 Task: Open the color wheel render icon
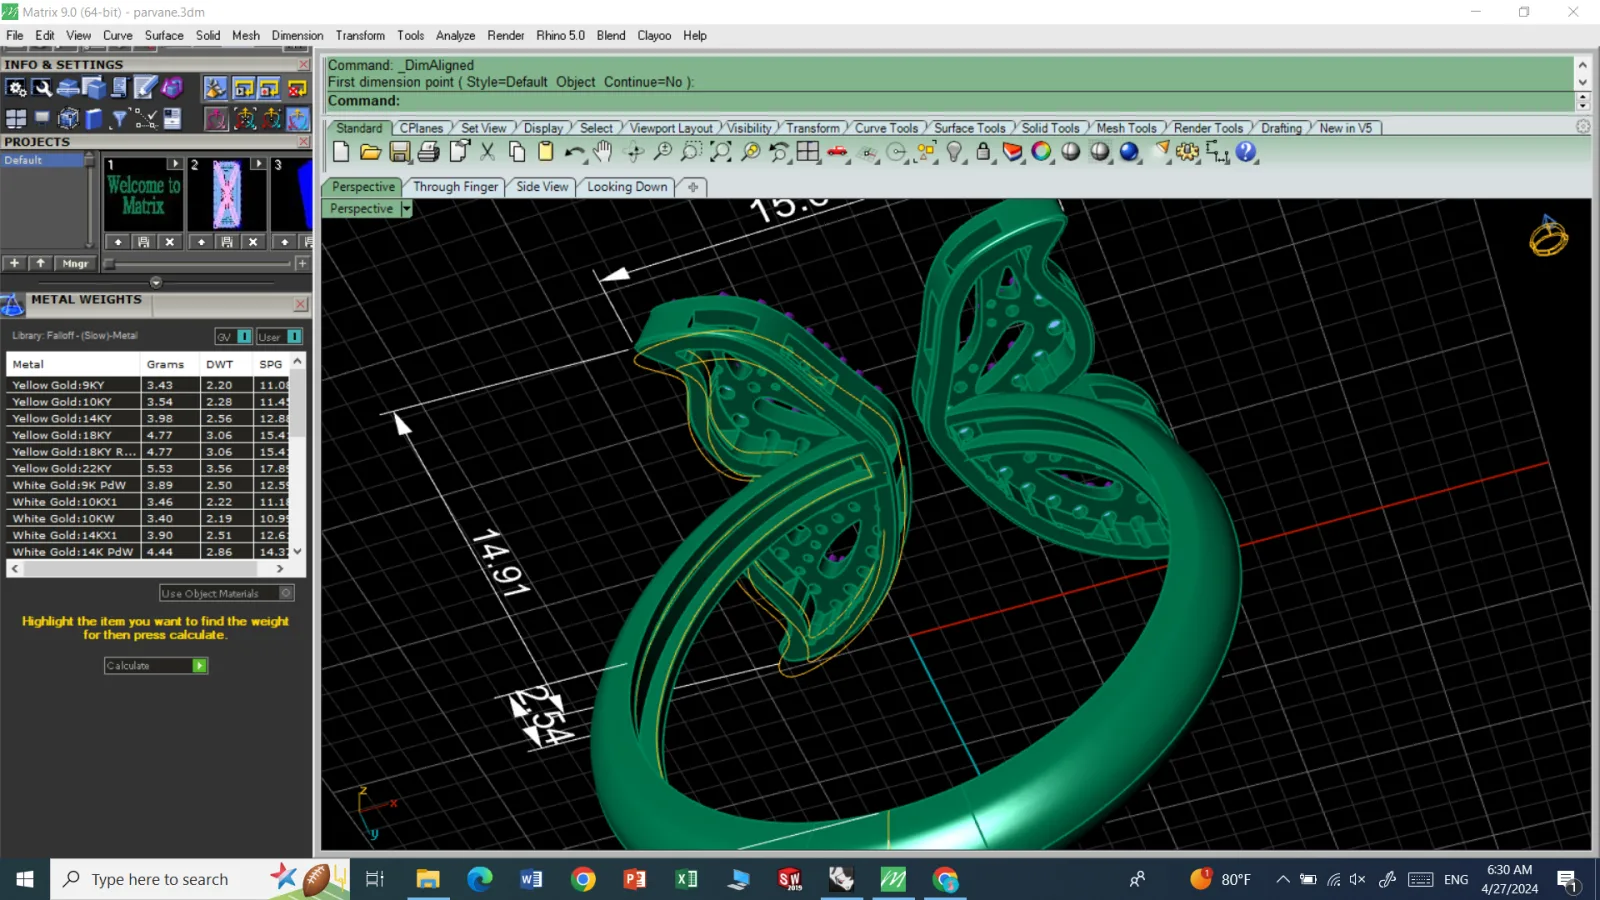point(1042,152)
